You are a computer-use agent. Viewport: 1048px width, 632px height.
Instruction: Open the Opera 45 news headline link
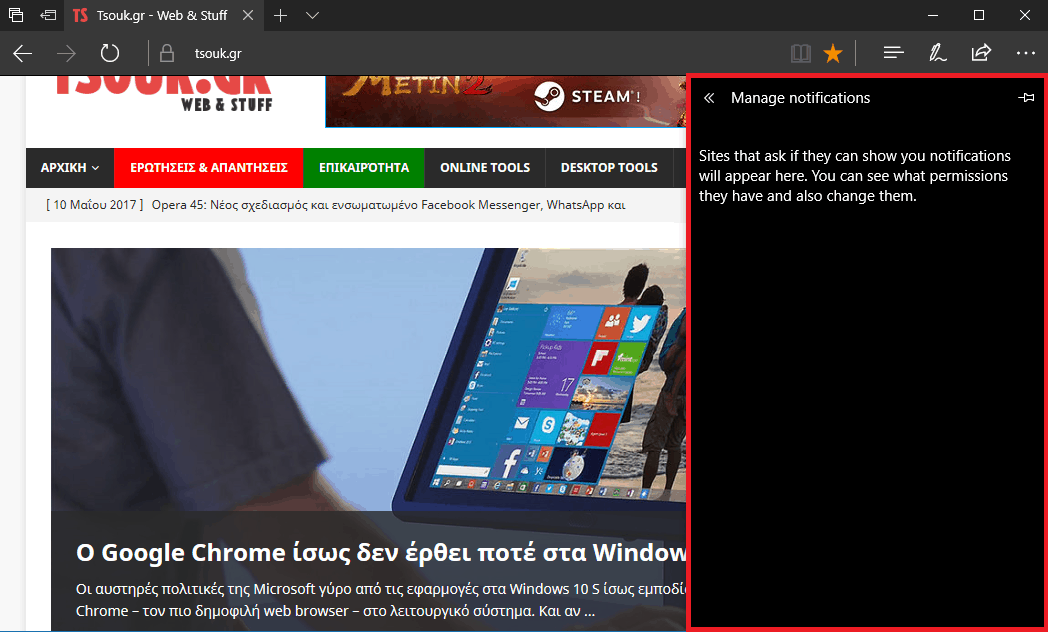point(388,205)
